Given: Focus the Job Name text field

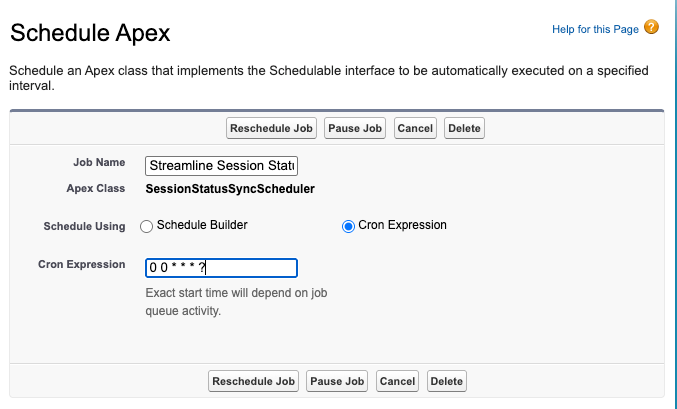Looking at the screenshot, I should [221, 165].
